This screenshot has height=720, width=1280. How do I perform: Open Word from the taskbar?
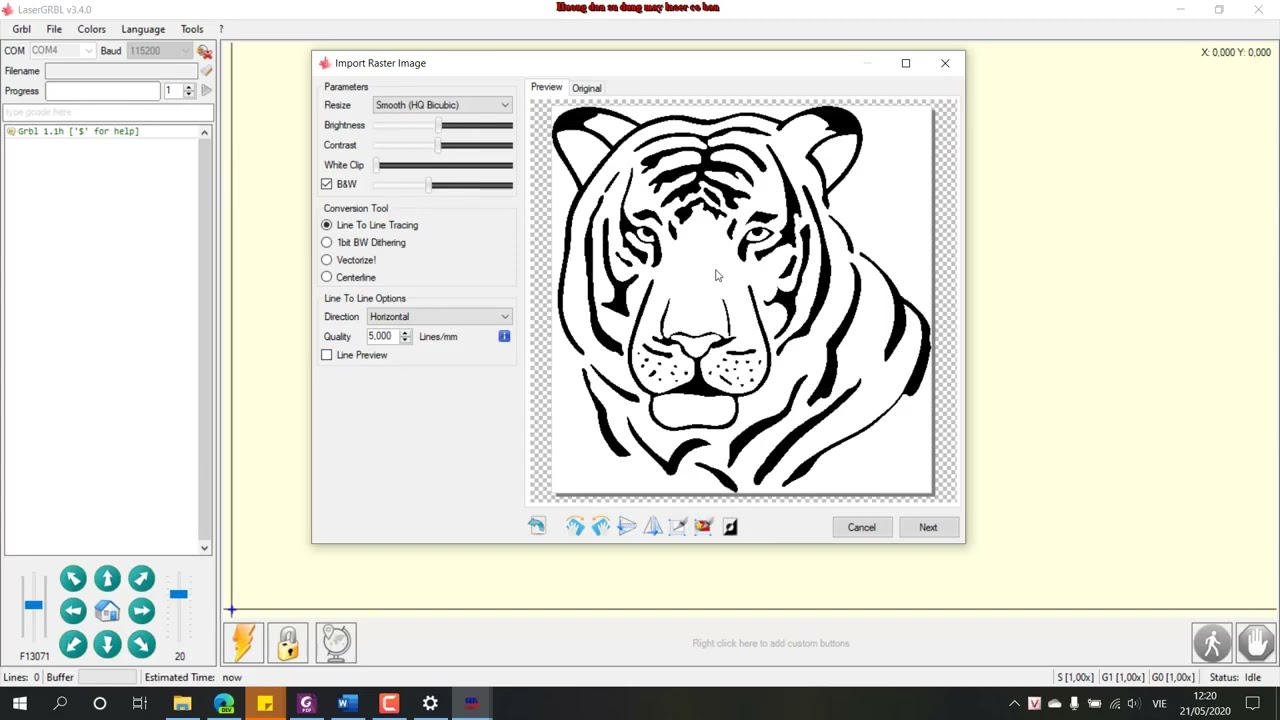pyautogui.click(x=346, y=703)
